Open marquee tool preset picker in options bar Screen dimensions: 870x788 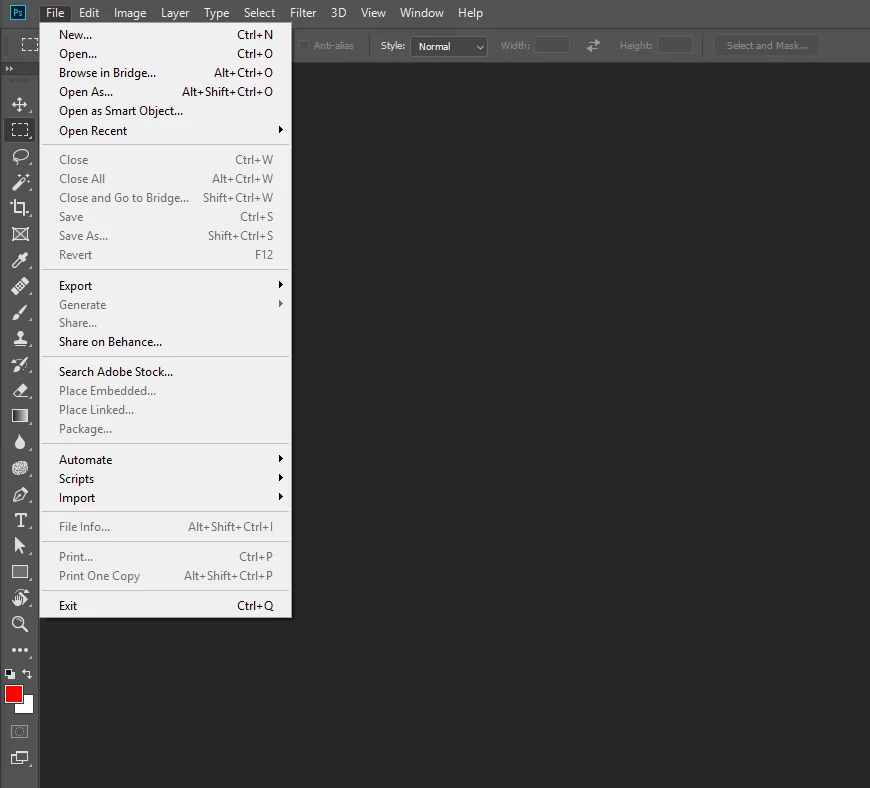coord(29,45)
